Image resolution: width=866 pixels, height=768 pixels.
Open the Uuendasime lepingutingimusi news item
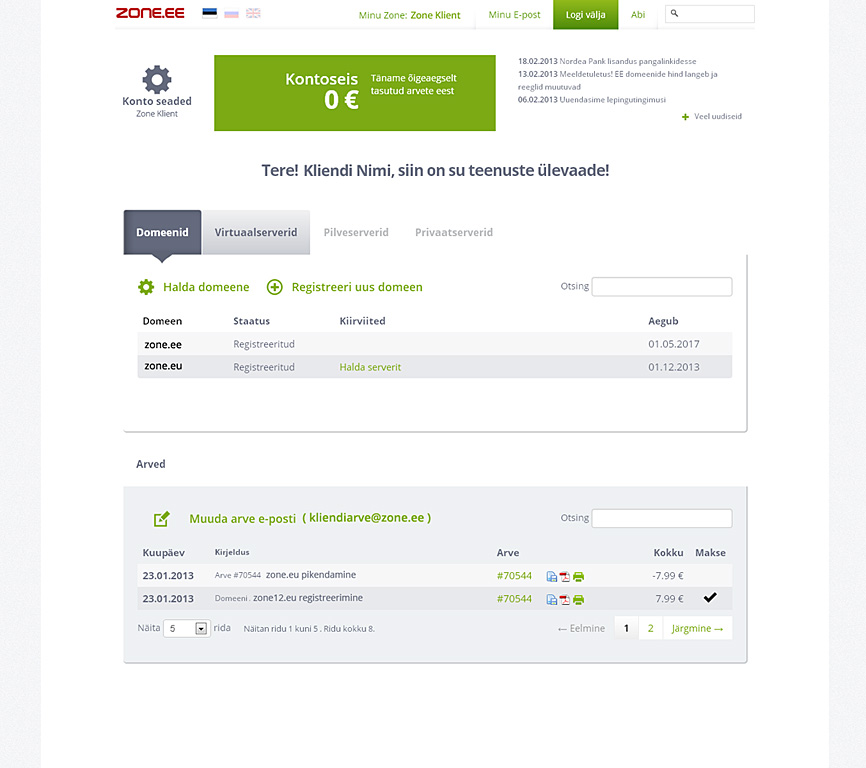click(x=592, y=100)
